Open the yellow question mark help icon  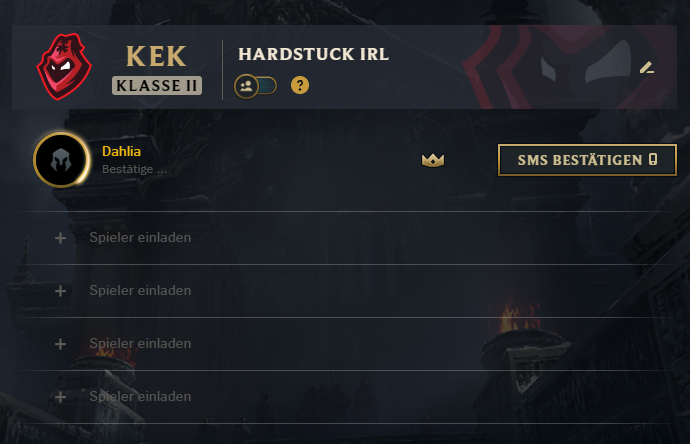pyautogui.click(x=300, y=85)
